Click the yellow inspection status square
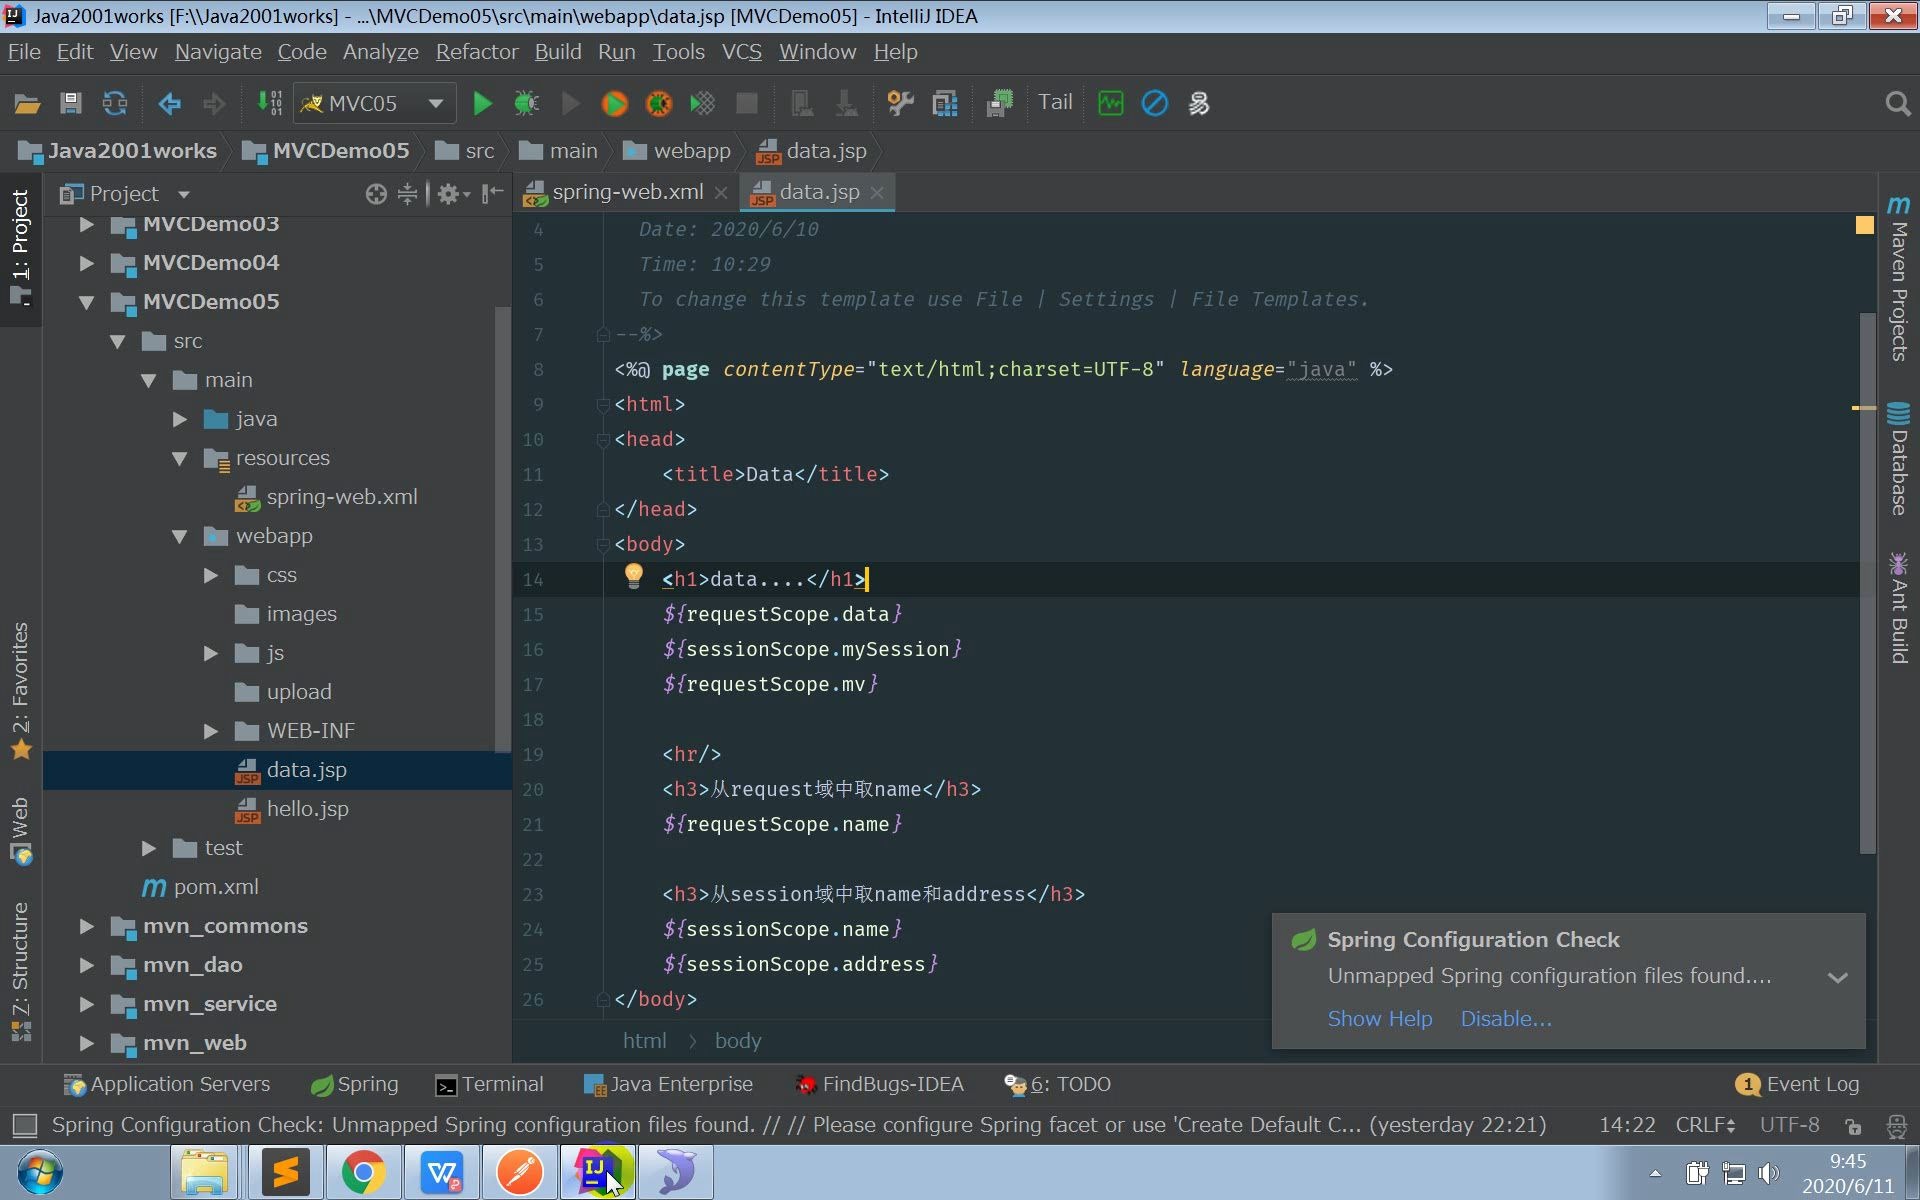The width and height of the screenshot is (1920, 1200). coord(1864,226)
